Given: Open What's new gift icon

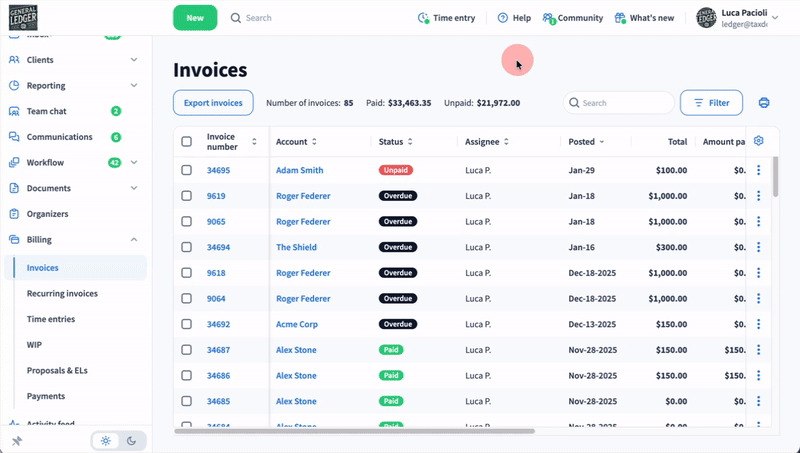Looking at the screenshot, I should [620, 18].
